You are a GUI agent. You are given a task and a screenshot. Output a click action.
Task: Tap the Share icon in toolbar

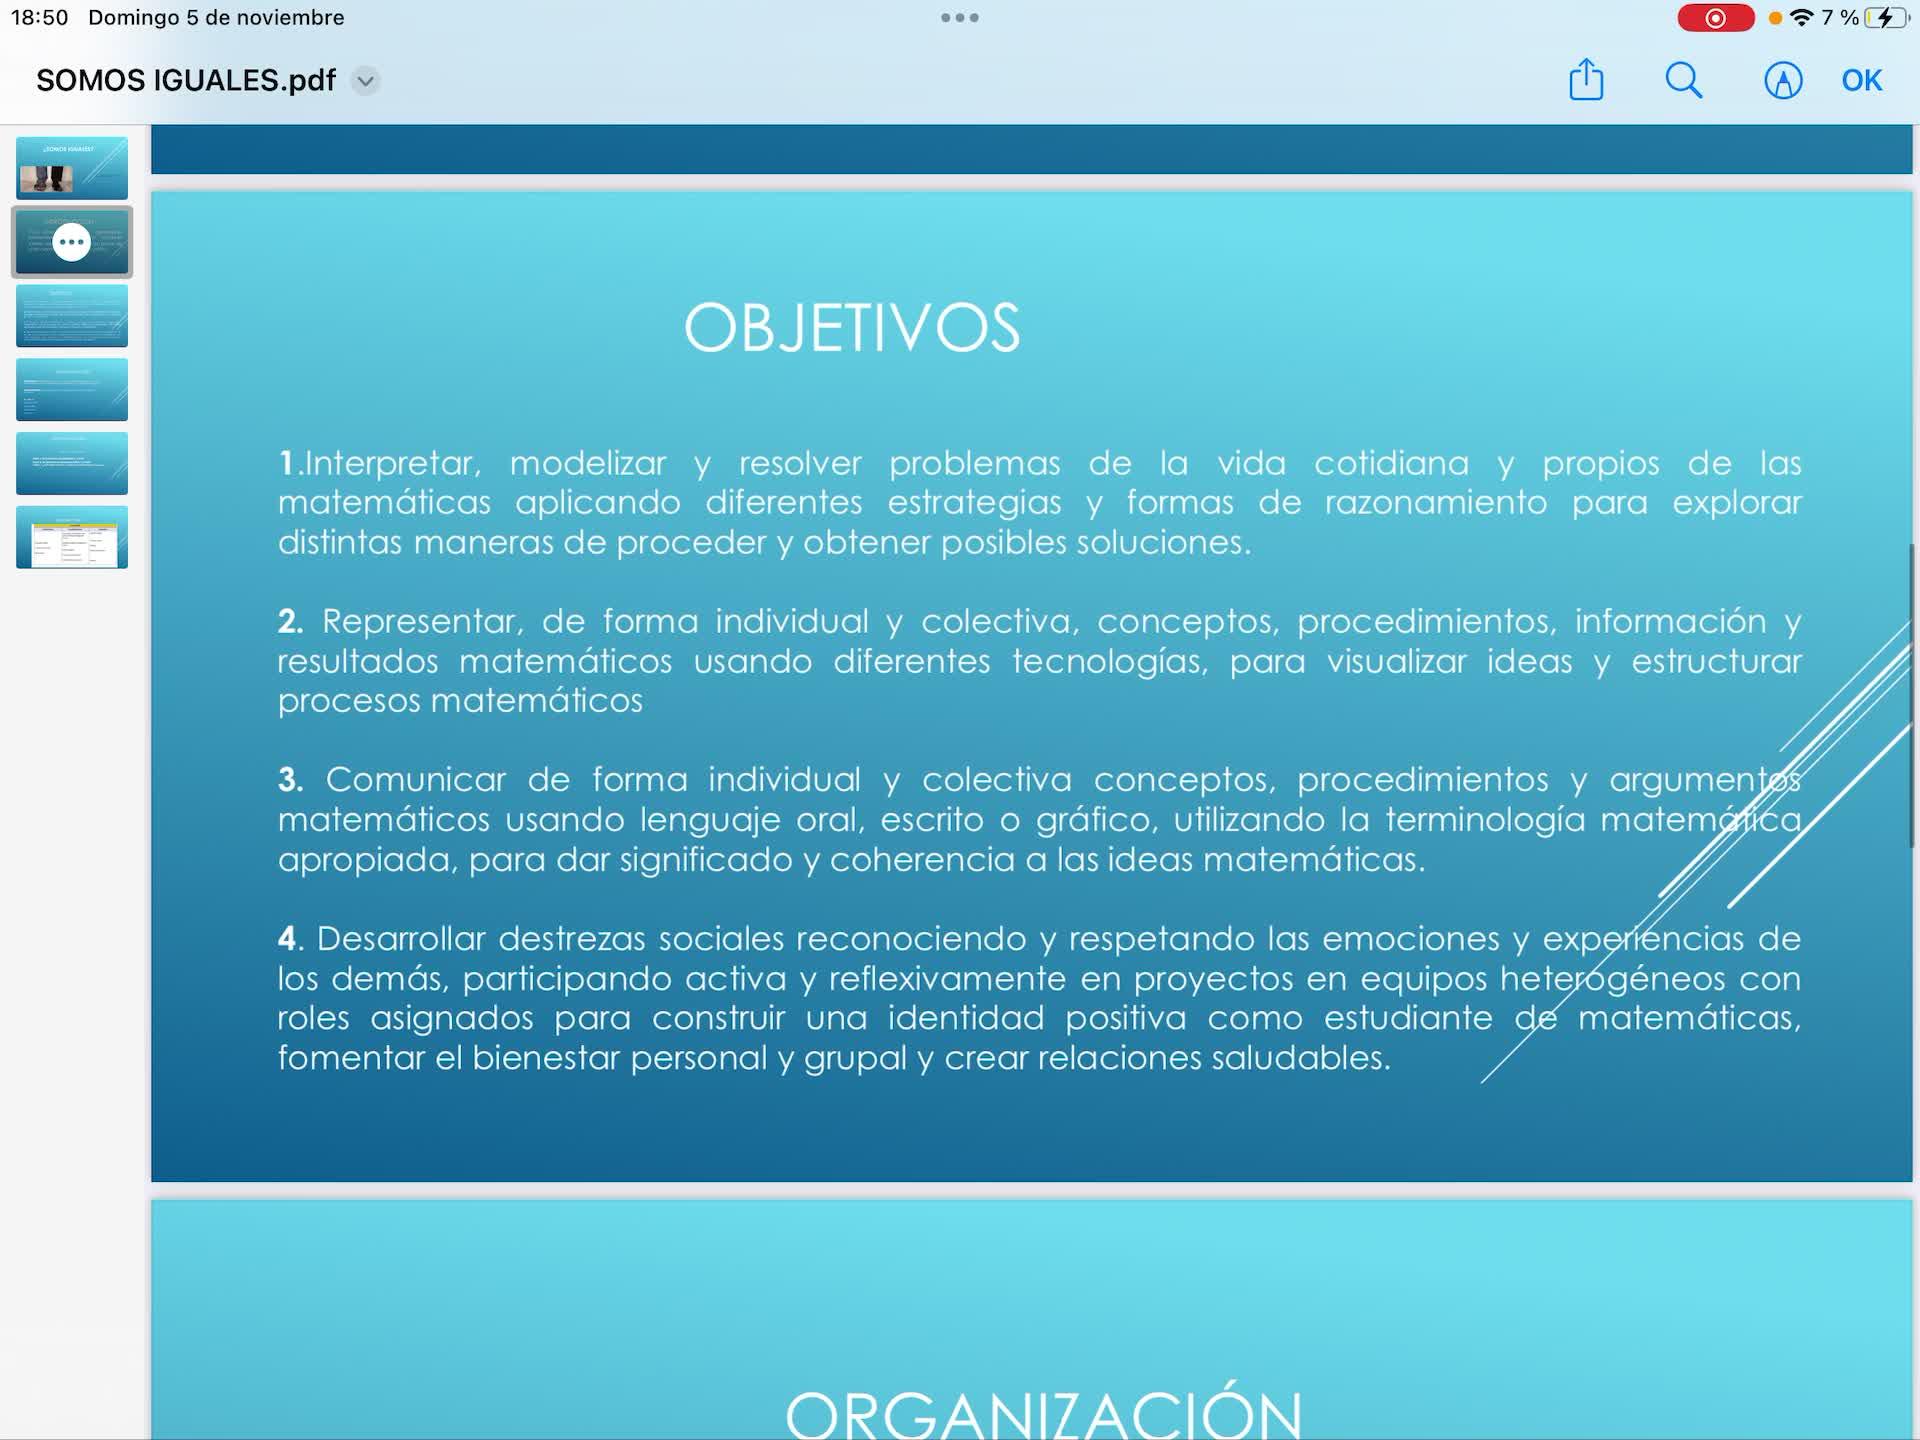(x=1586, y=80)
